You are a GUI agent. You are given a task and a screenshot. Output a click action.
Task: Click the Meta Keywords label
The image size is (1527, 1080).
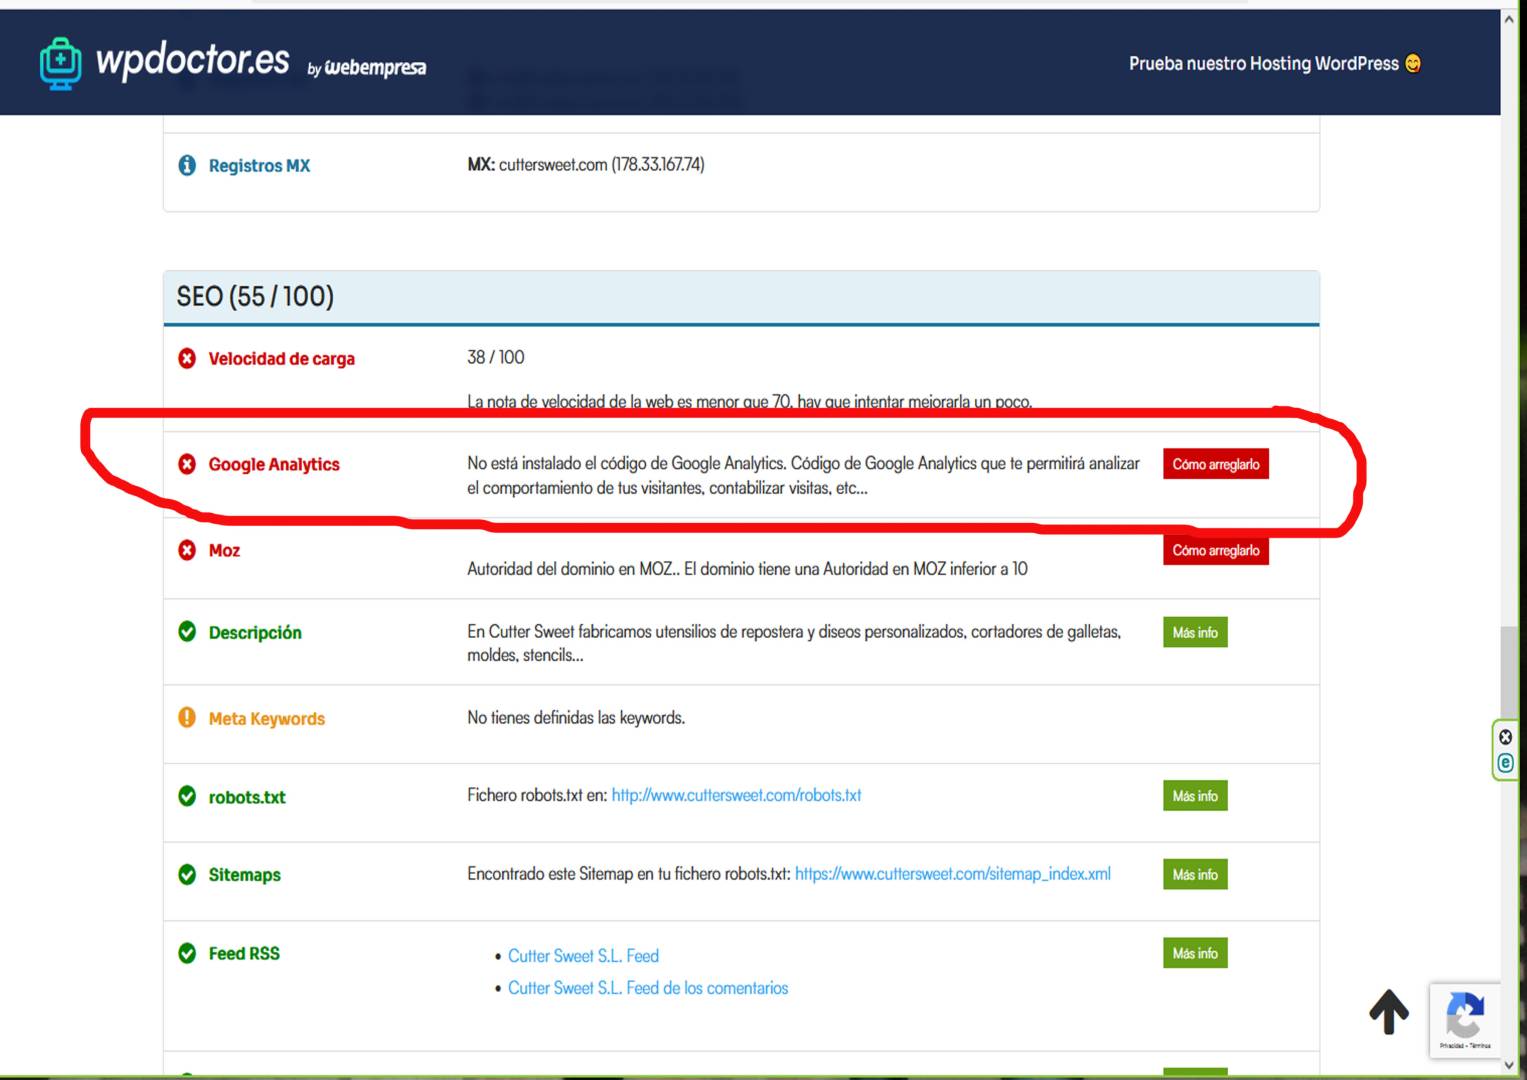tap(267, 718)
